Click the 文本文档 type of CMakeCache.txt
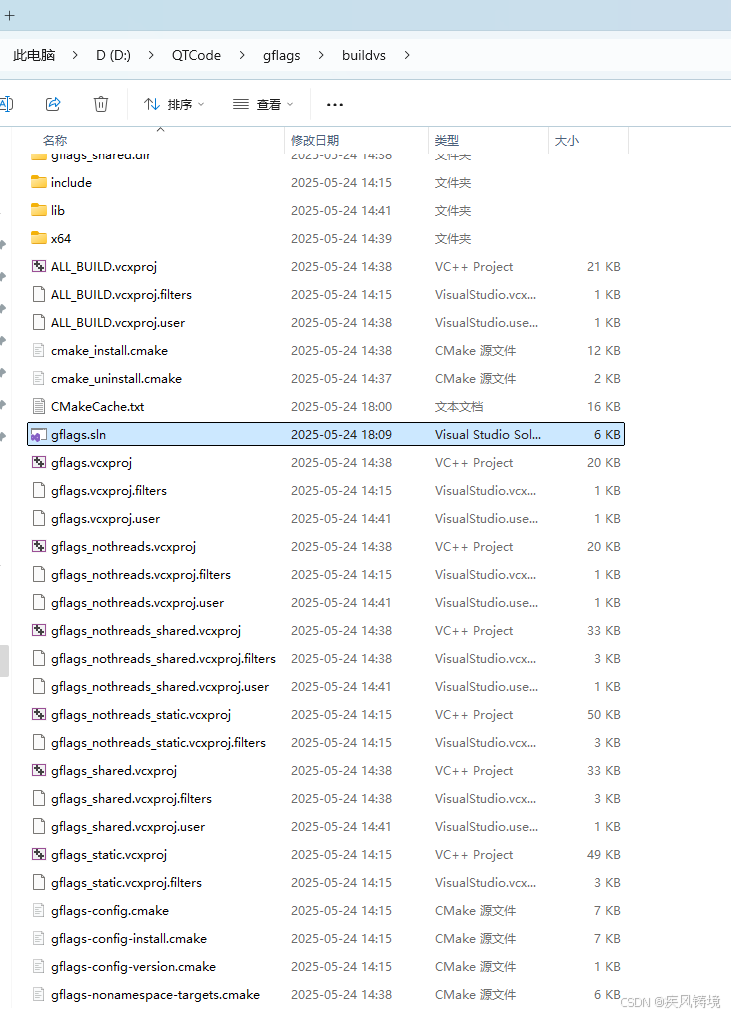The height and width of the screenshot is (1015, 731). pos(459,407)
